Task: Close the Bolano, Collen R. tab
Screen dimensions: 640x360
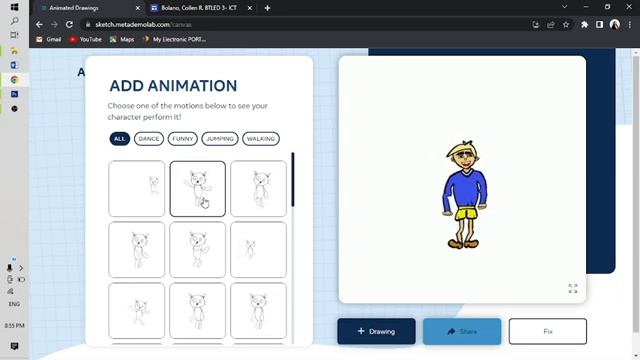Action: [x=250, y=8]
